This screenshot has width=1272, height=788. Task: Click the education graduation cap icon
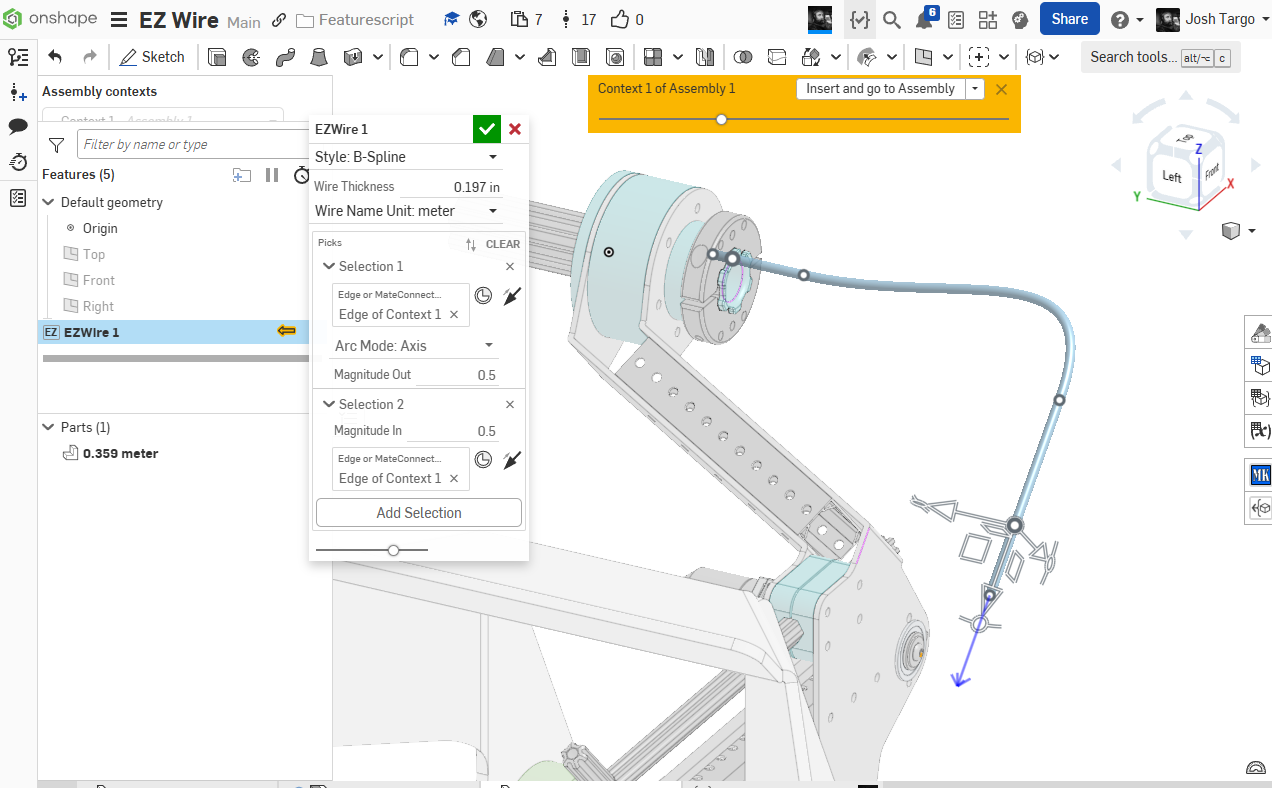point(452,19)
